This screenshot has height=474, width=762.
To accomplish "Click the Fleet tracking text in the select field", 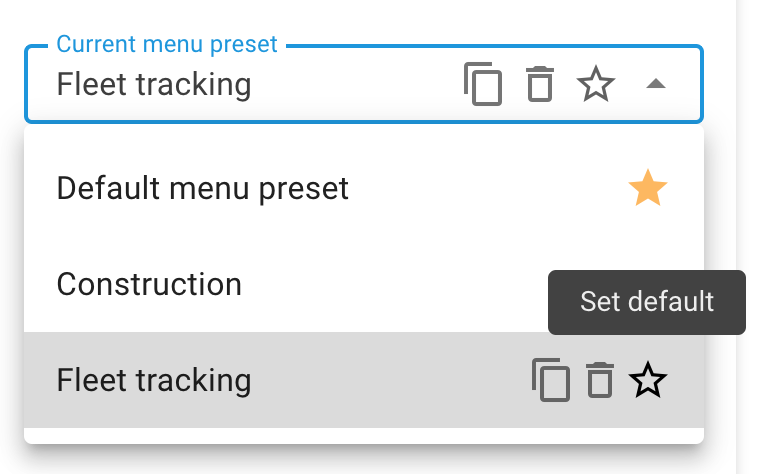I will pyautogui.click(x=154, y=84).
